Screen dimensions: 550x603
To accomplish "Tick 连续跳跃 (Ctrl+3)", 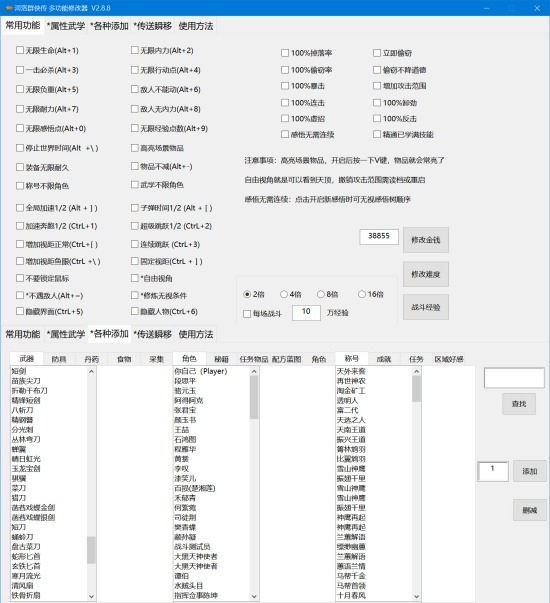I will click(x=135, y=244).
